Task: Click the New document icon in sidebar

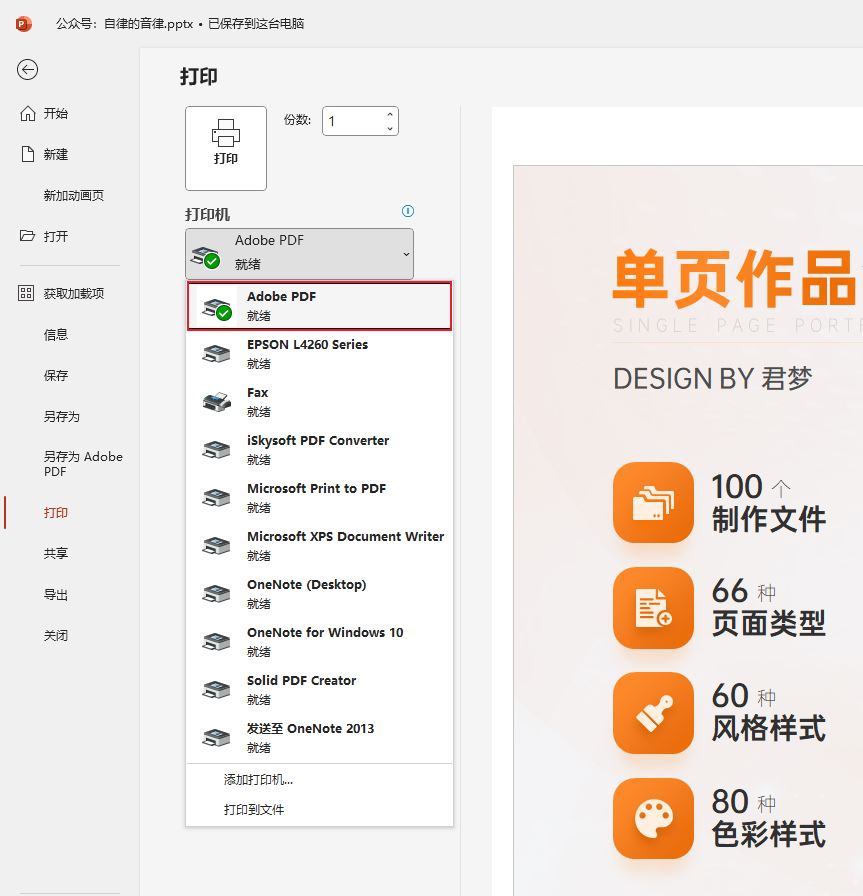Action: 28,154
